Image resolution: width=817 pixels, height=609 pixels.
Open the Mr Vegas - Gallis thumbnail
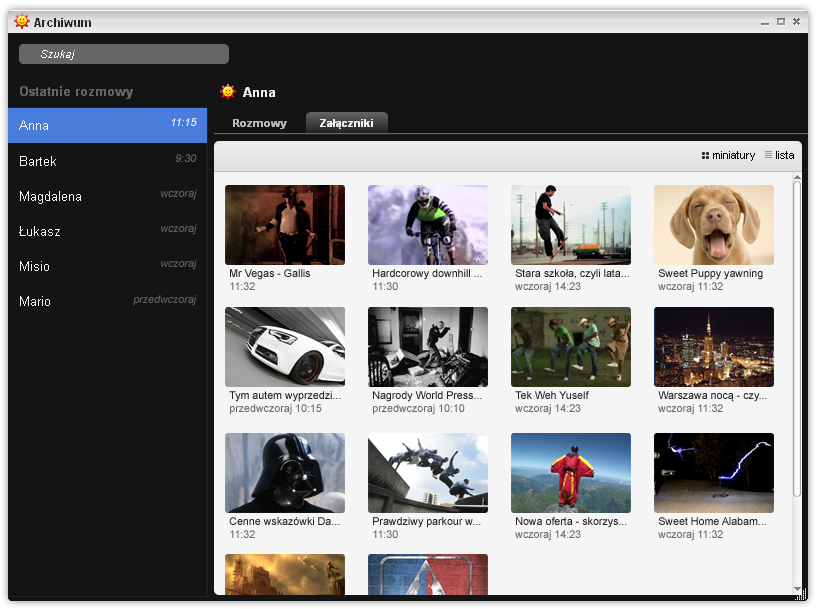tap(285, 225)
